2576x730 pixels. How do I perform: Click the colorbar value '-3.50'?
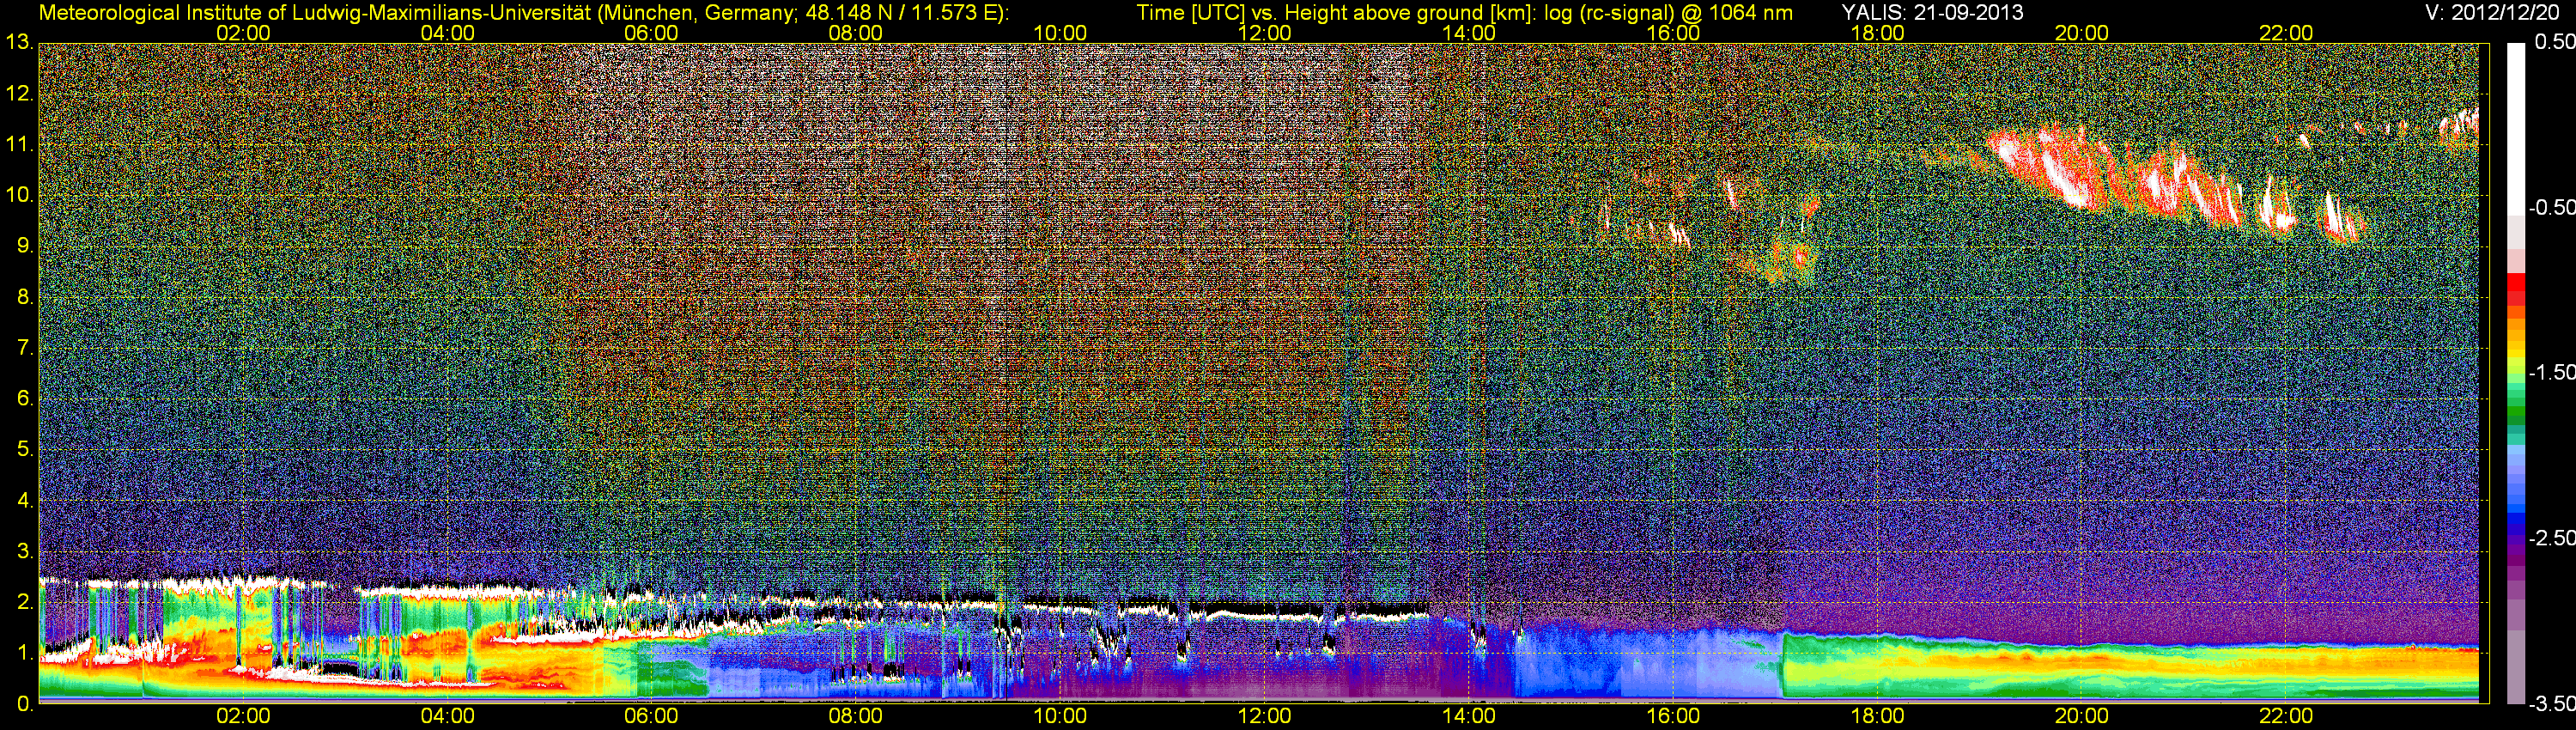coord(2551,703)
